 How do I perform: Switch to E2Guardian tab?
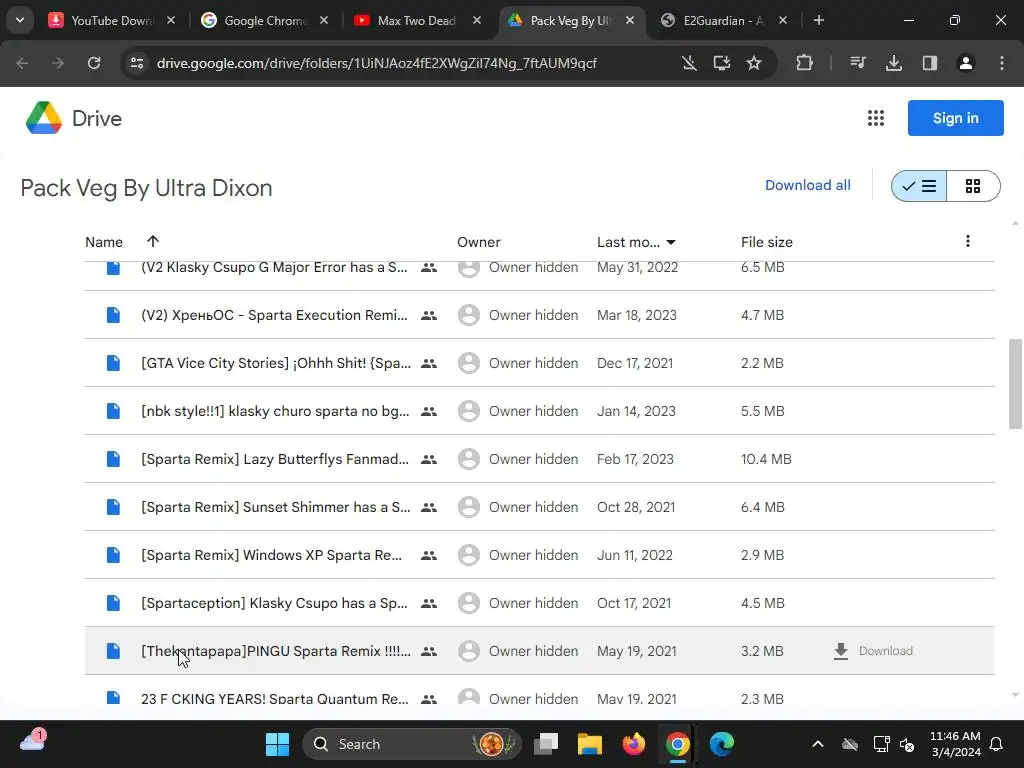click(725, 20)
